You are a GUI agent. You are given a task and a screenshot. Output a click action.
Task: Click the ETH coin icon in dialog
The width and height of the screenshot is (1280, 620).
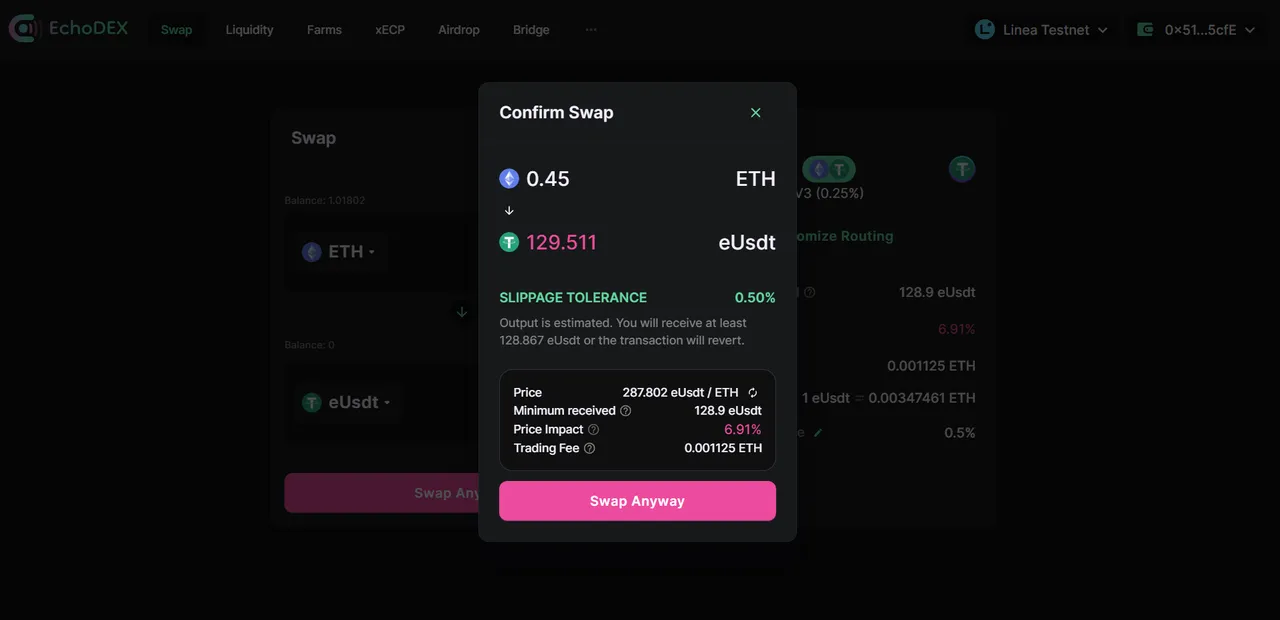(509, 179)
